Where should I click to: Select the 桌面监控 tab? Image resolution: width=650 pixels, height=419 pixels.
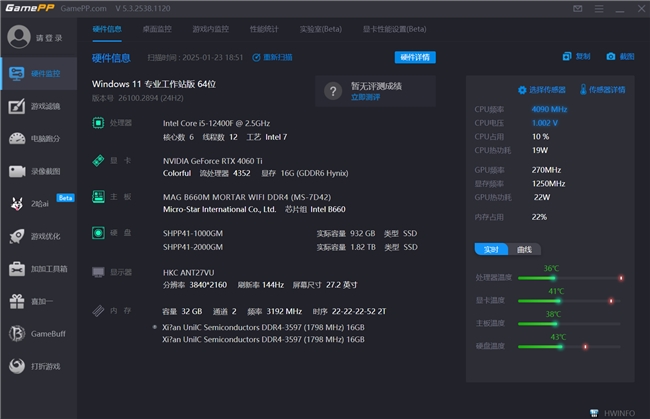coord(157,29)
